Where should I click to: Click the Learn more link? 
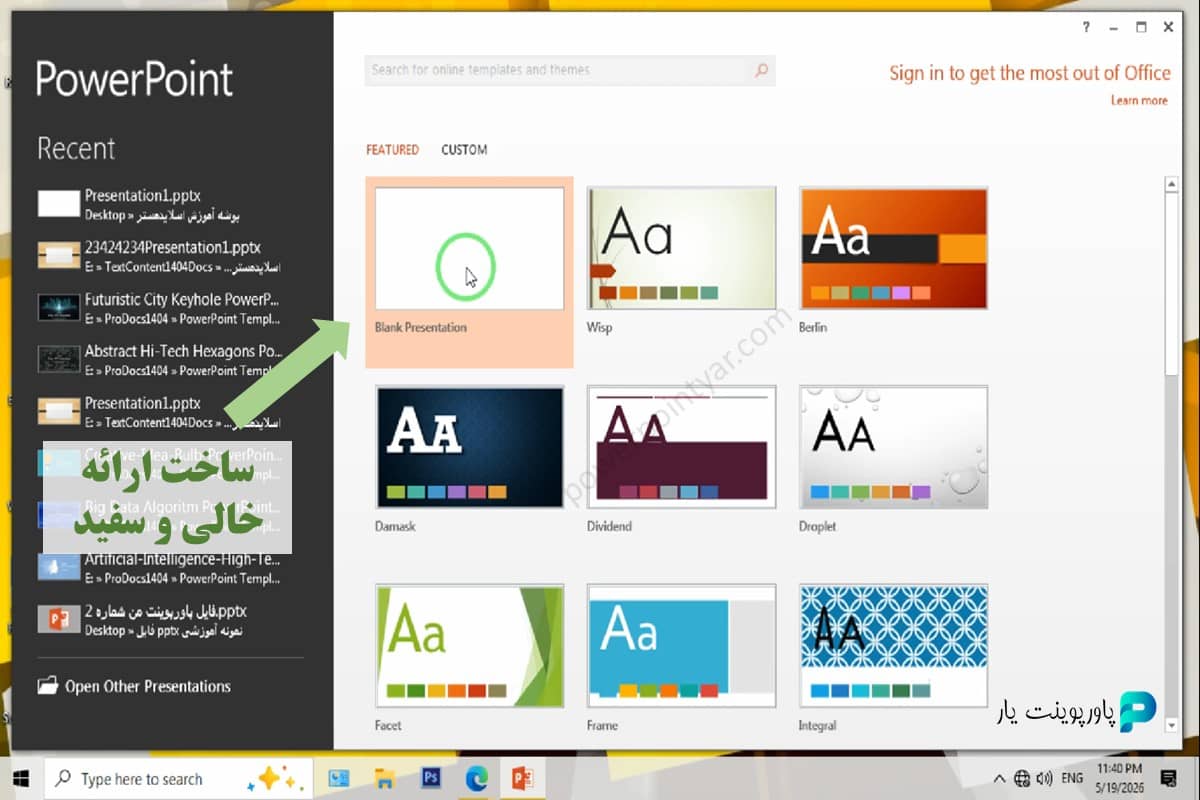[1139, 100]
